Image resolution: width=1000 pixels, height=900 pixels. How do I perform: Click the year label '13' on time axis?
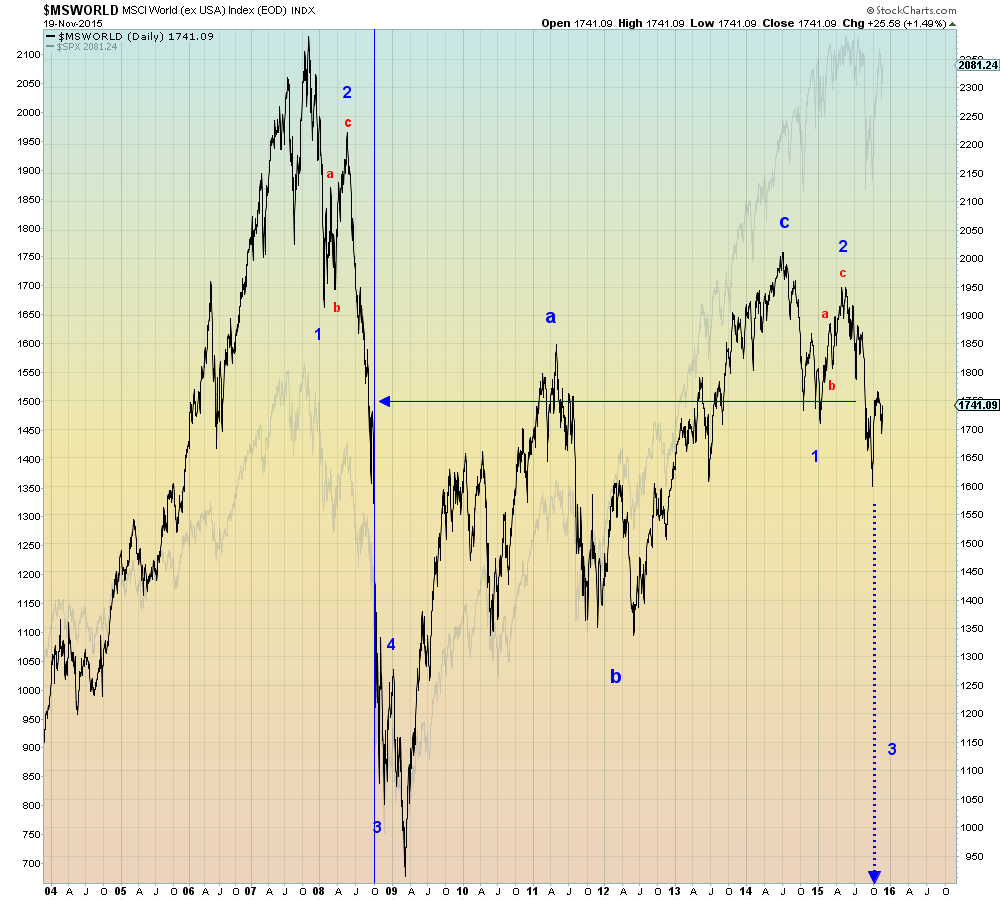(x=675, y=891)
